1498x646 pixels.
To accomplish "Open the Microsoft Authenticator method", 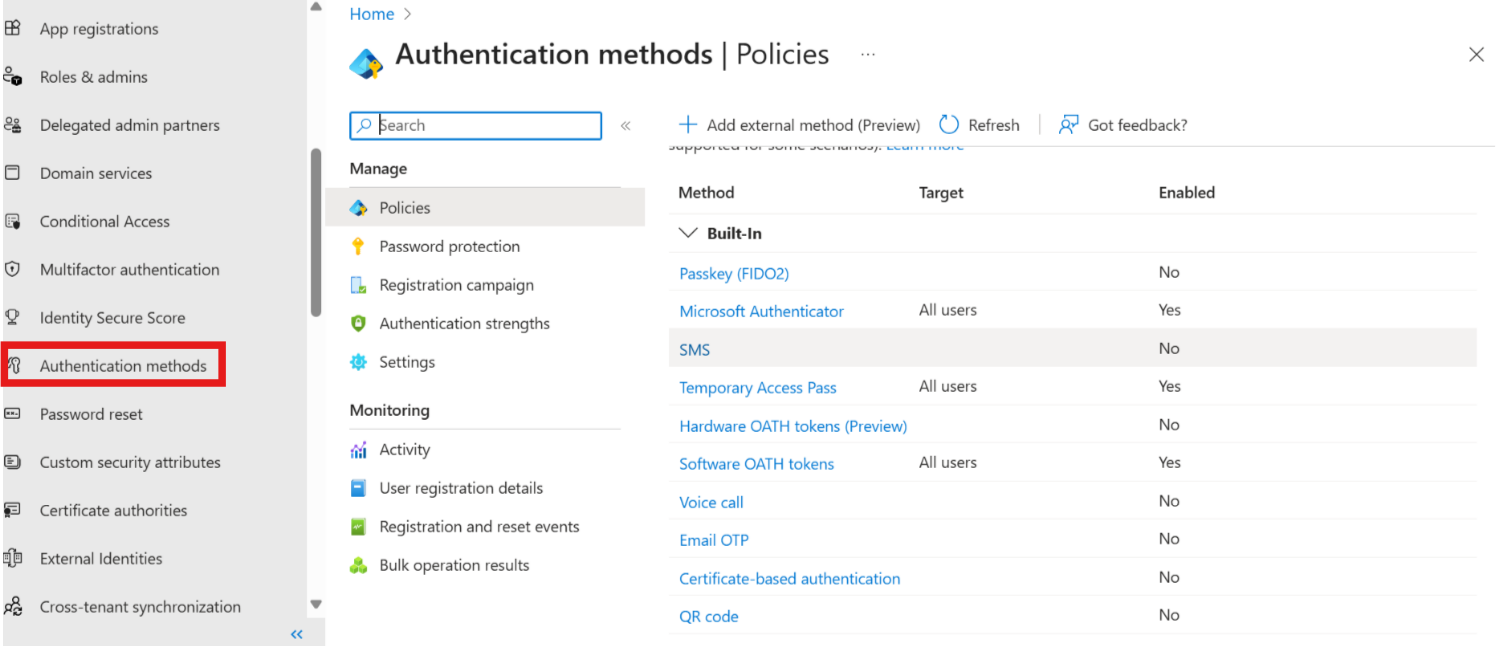I will [x=761, y=311].
